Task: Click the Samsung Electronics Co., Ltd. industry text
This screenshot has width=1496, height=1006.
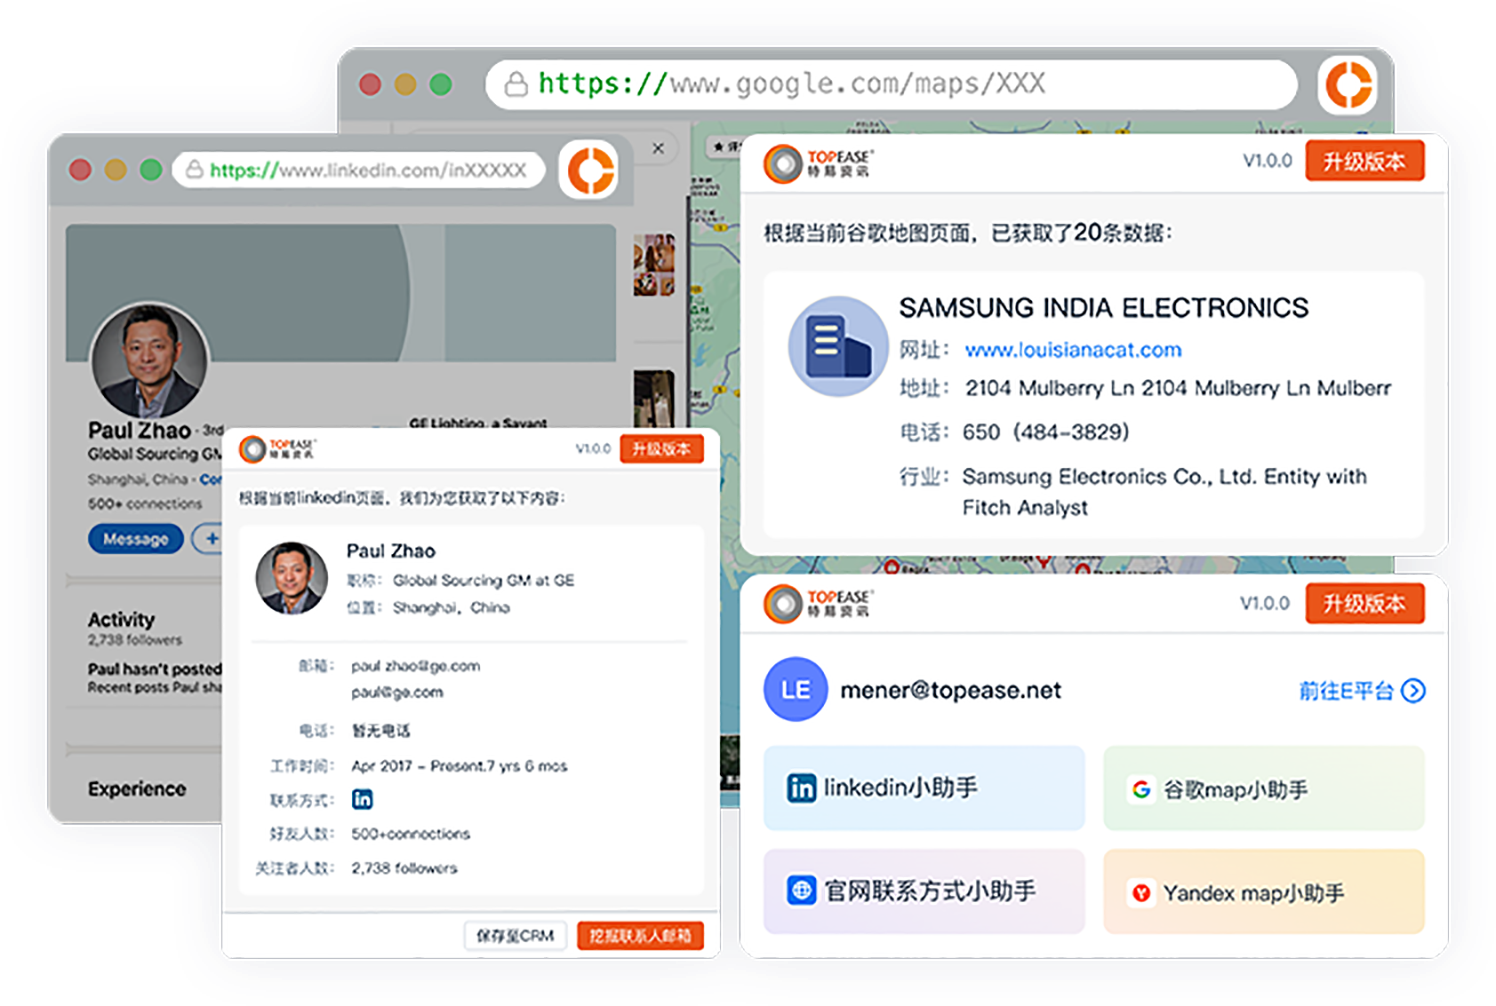Action: pyautogui.click(x=1164, y=492)
